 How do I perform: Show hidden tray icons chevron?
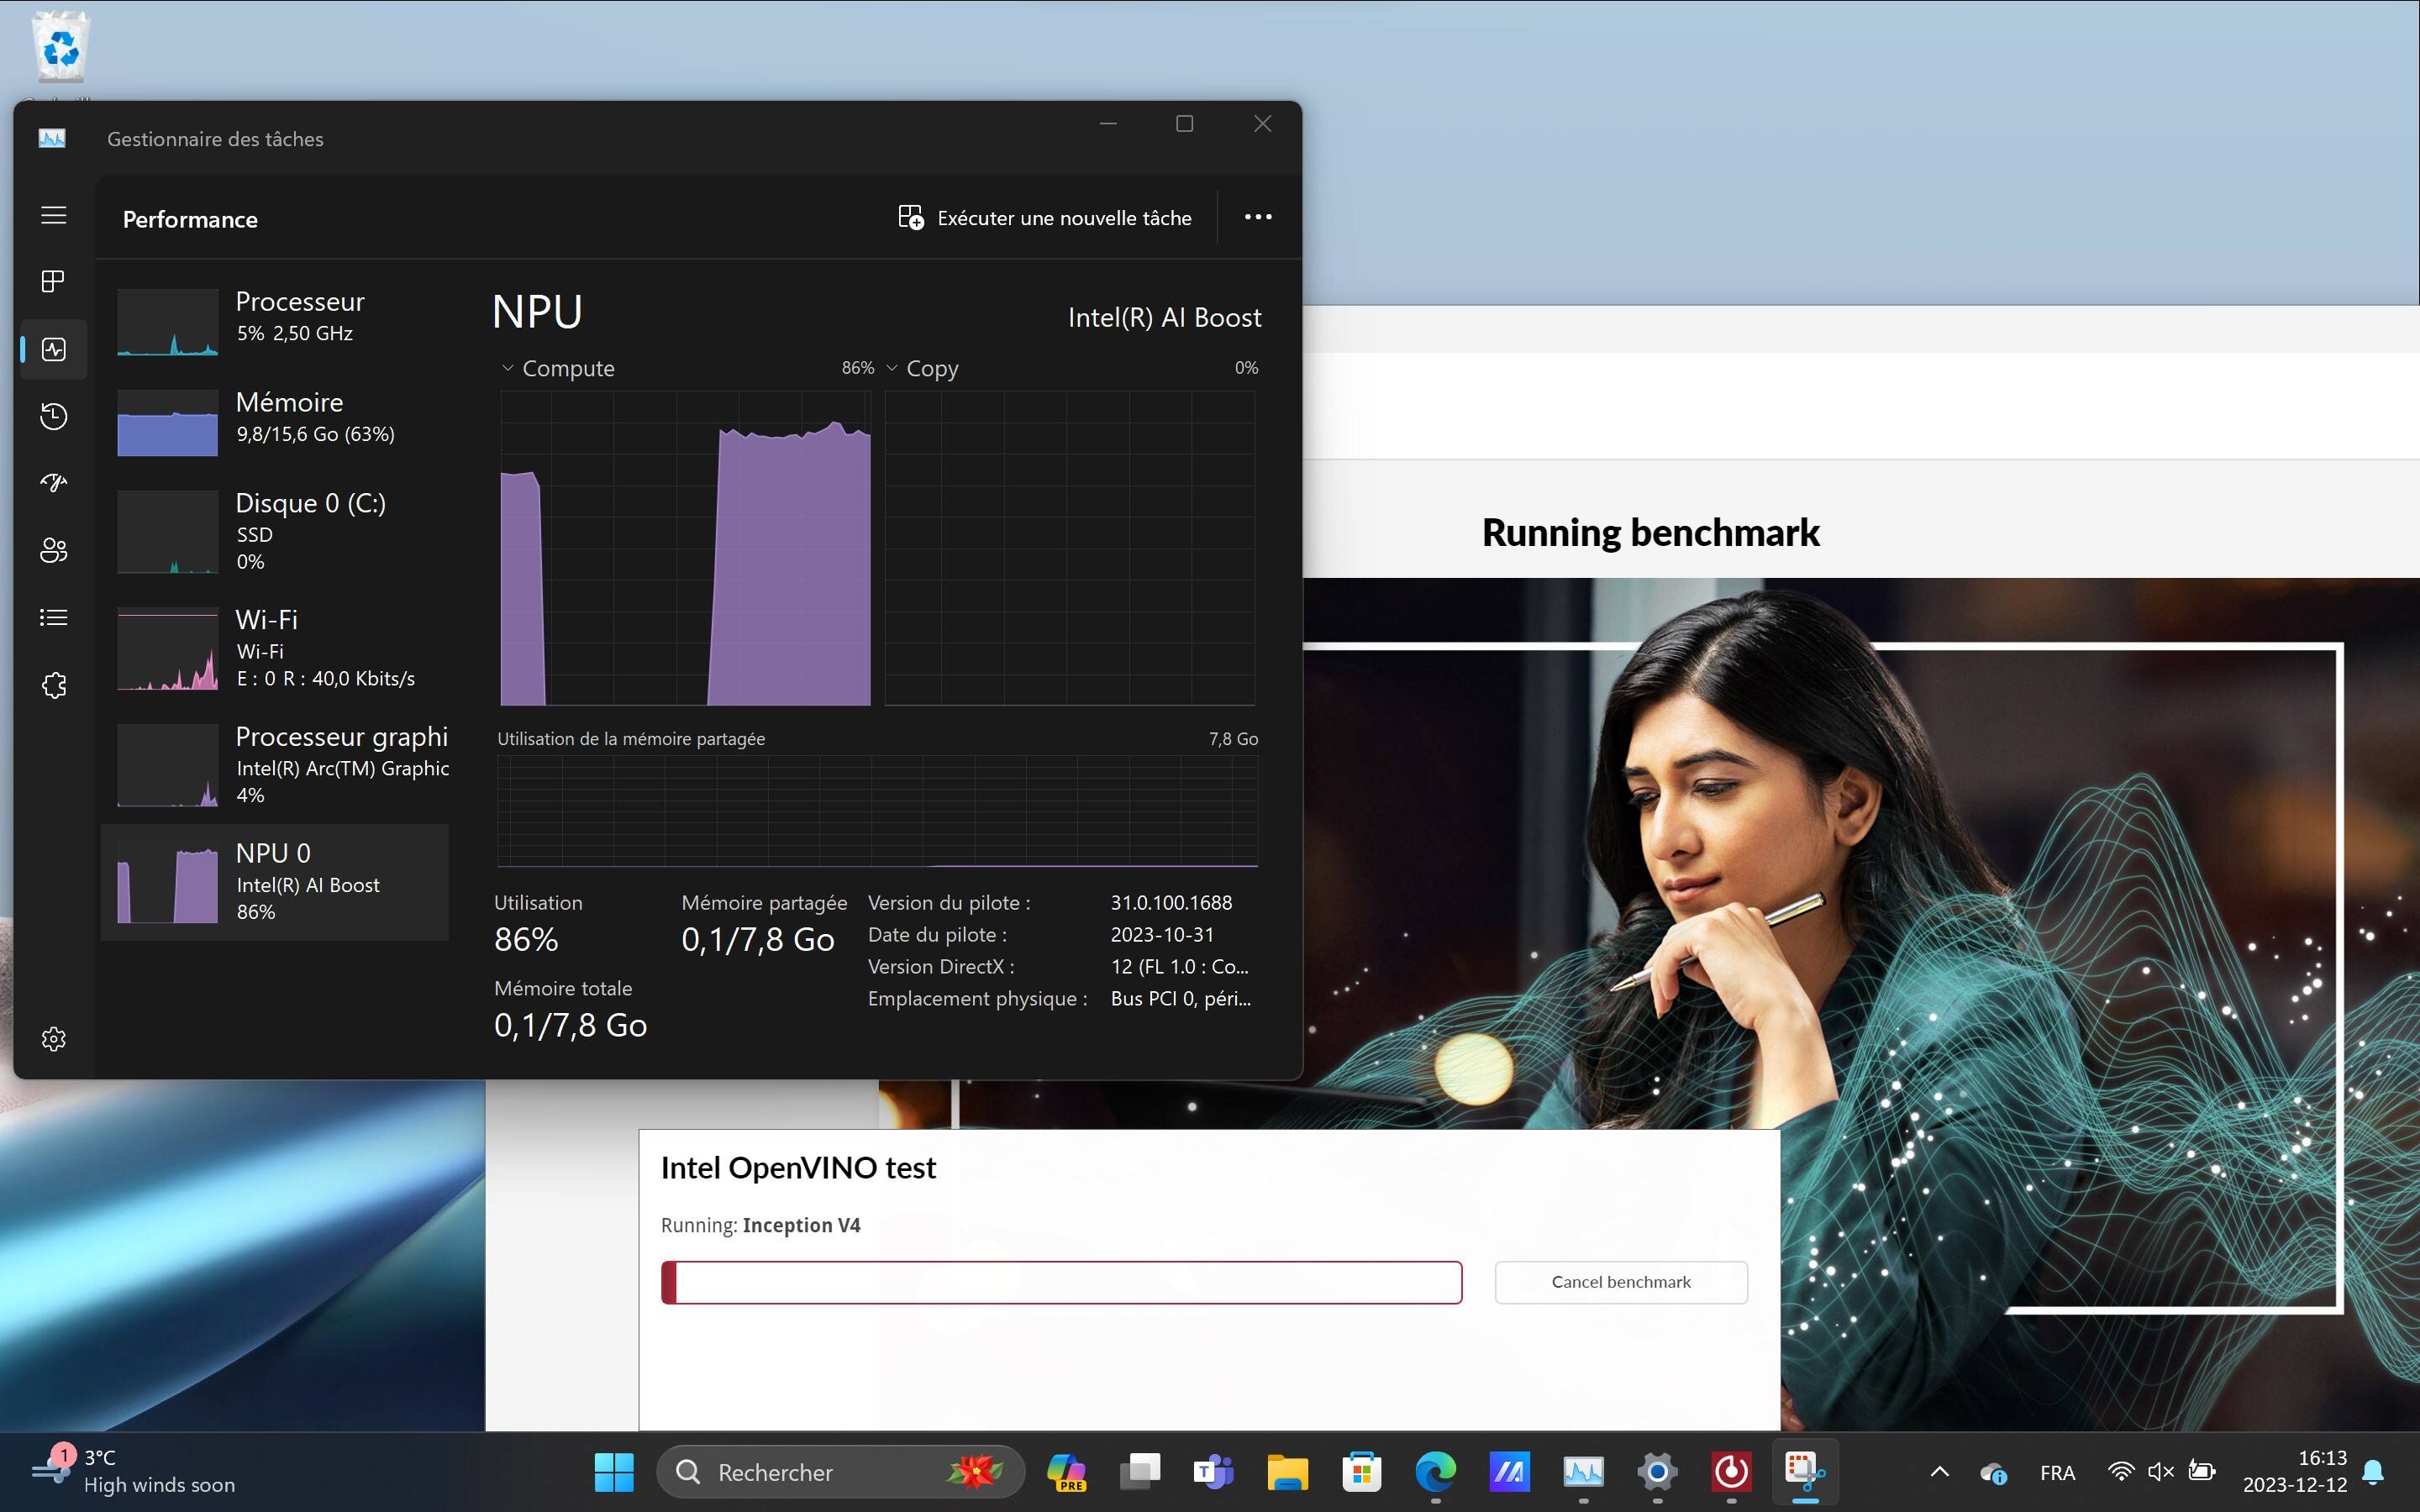pos(1939,1472)
